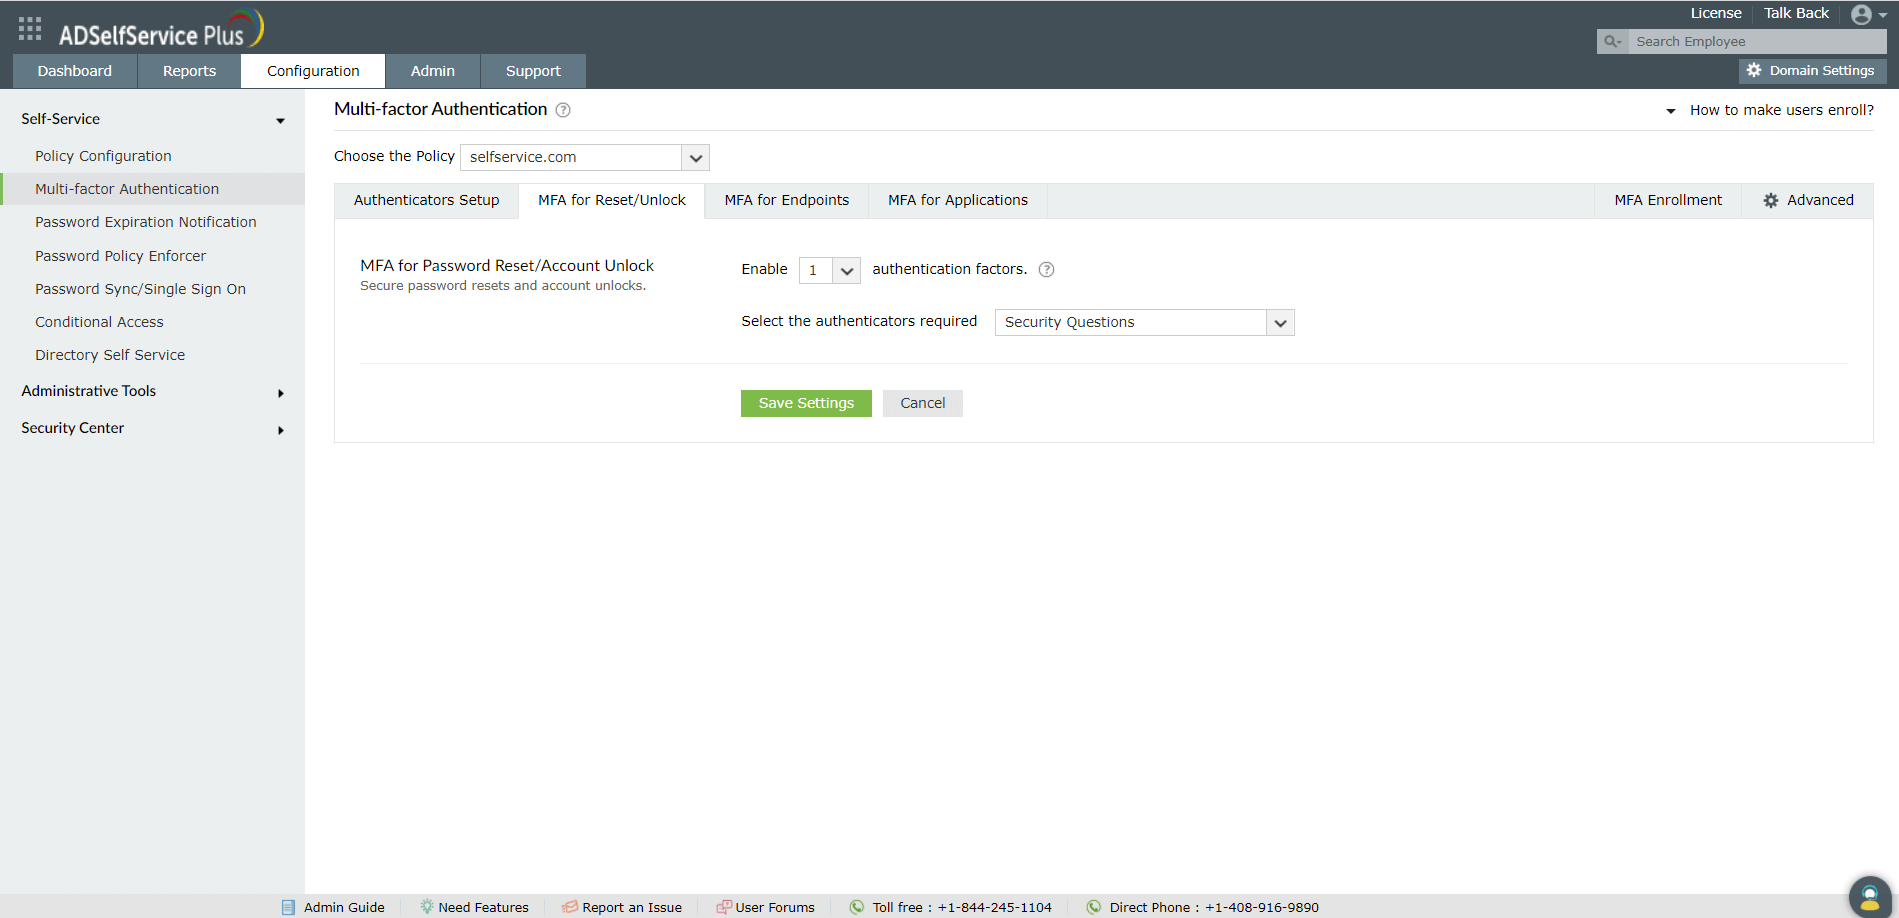
Task: Switch to the MFA for Endpoints tab
Action: [786, 200]
